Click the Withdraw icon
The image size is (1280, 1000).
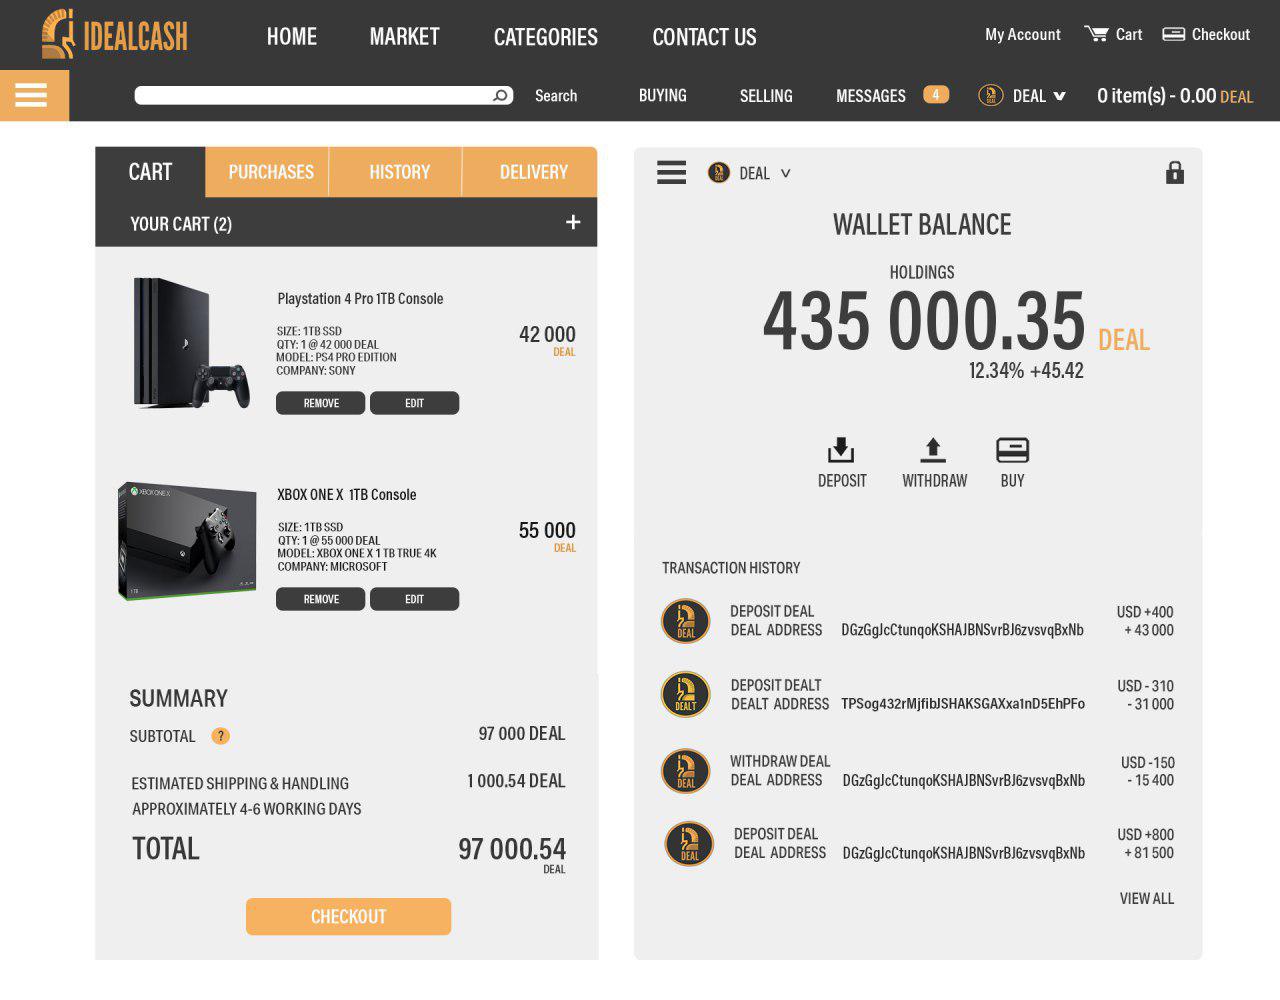(933, 450)
